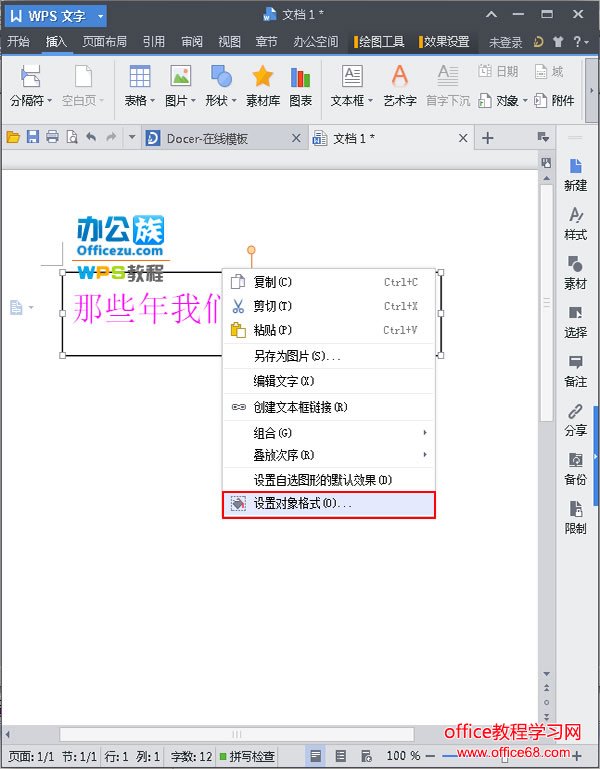Screen dimensions: 600x769
Task: Switch to page layout view button
Action: tap(316, 756)
